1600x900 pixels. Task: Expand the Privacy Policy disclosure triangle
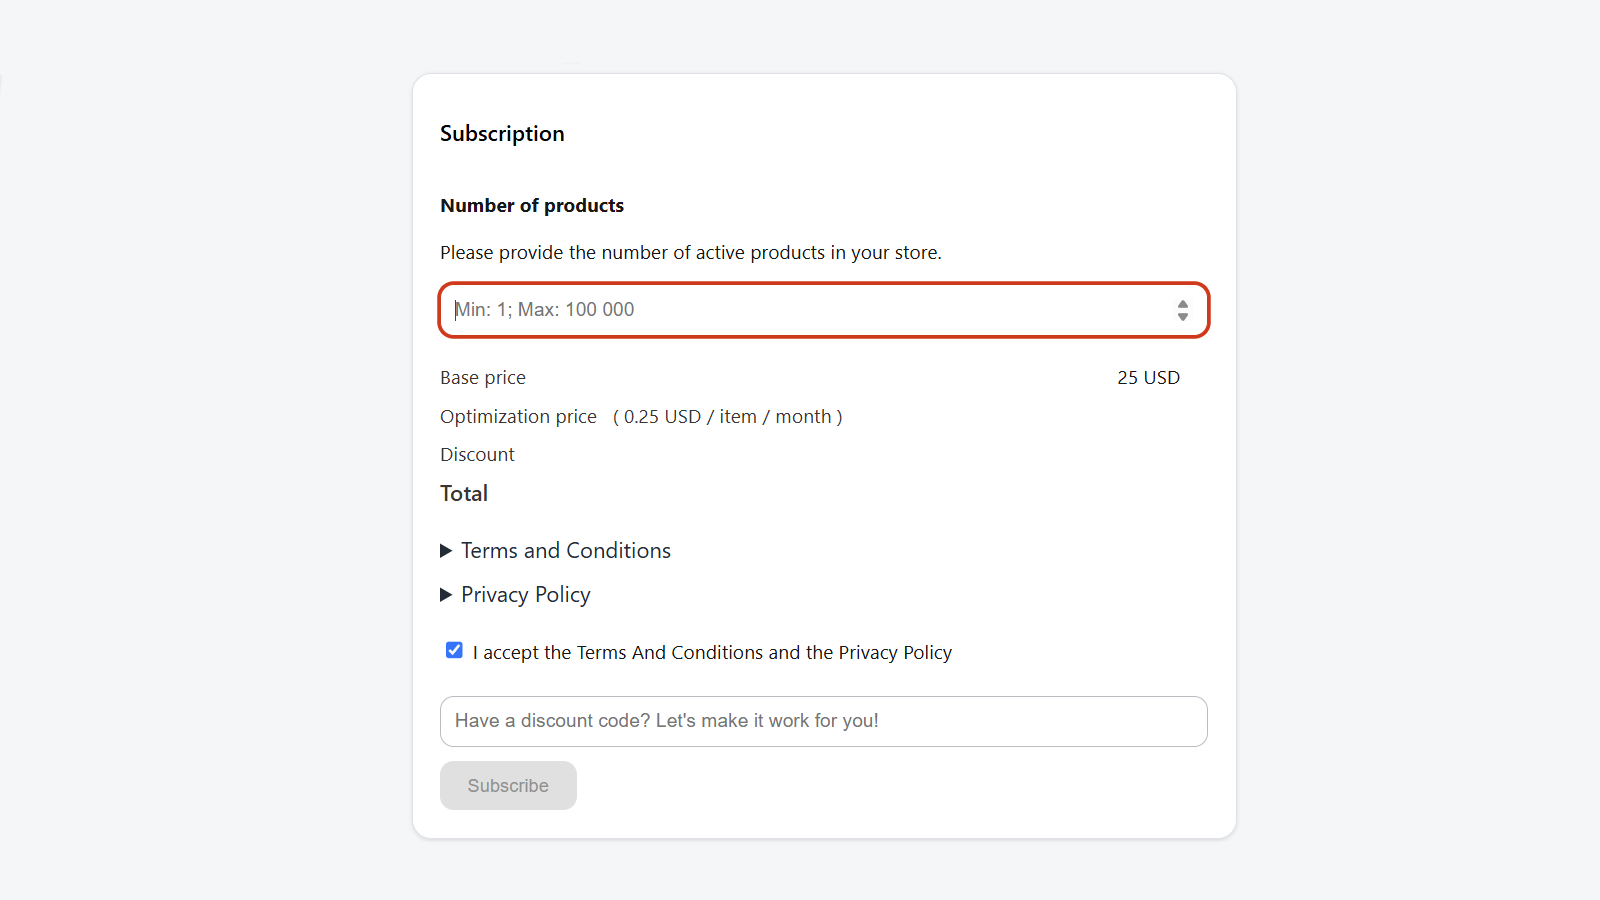[446, 595]
